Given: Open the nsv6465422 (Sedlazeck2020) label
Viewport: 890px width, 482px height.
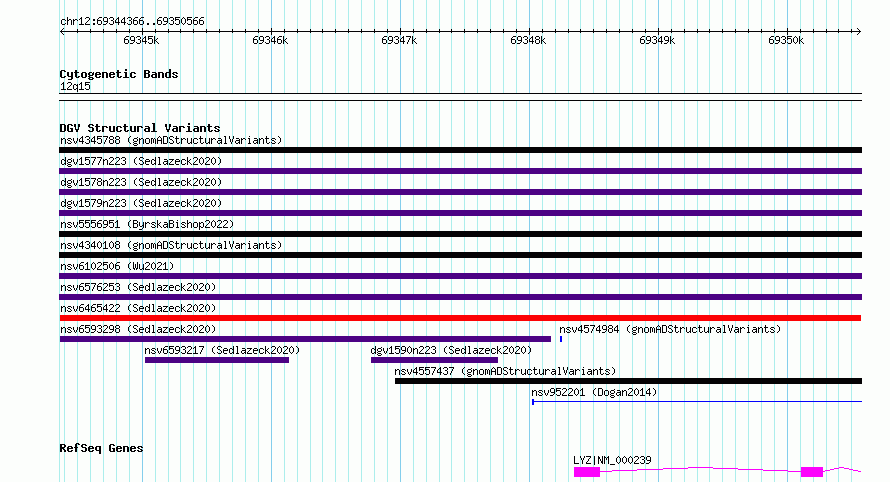Looking at the screenshot, I should pyautogui.click(x=138, y=308).
